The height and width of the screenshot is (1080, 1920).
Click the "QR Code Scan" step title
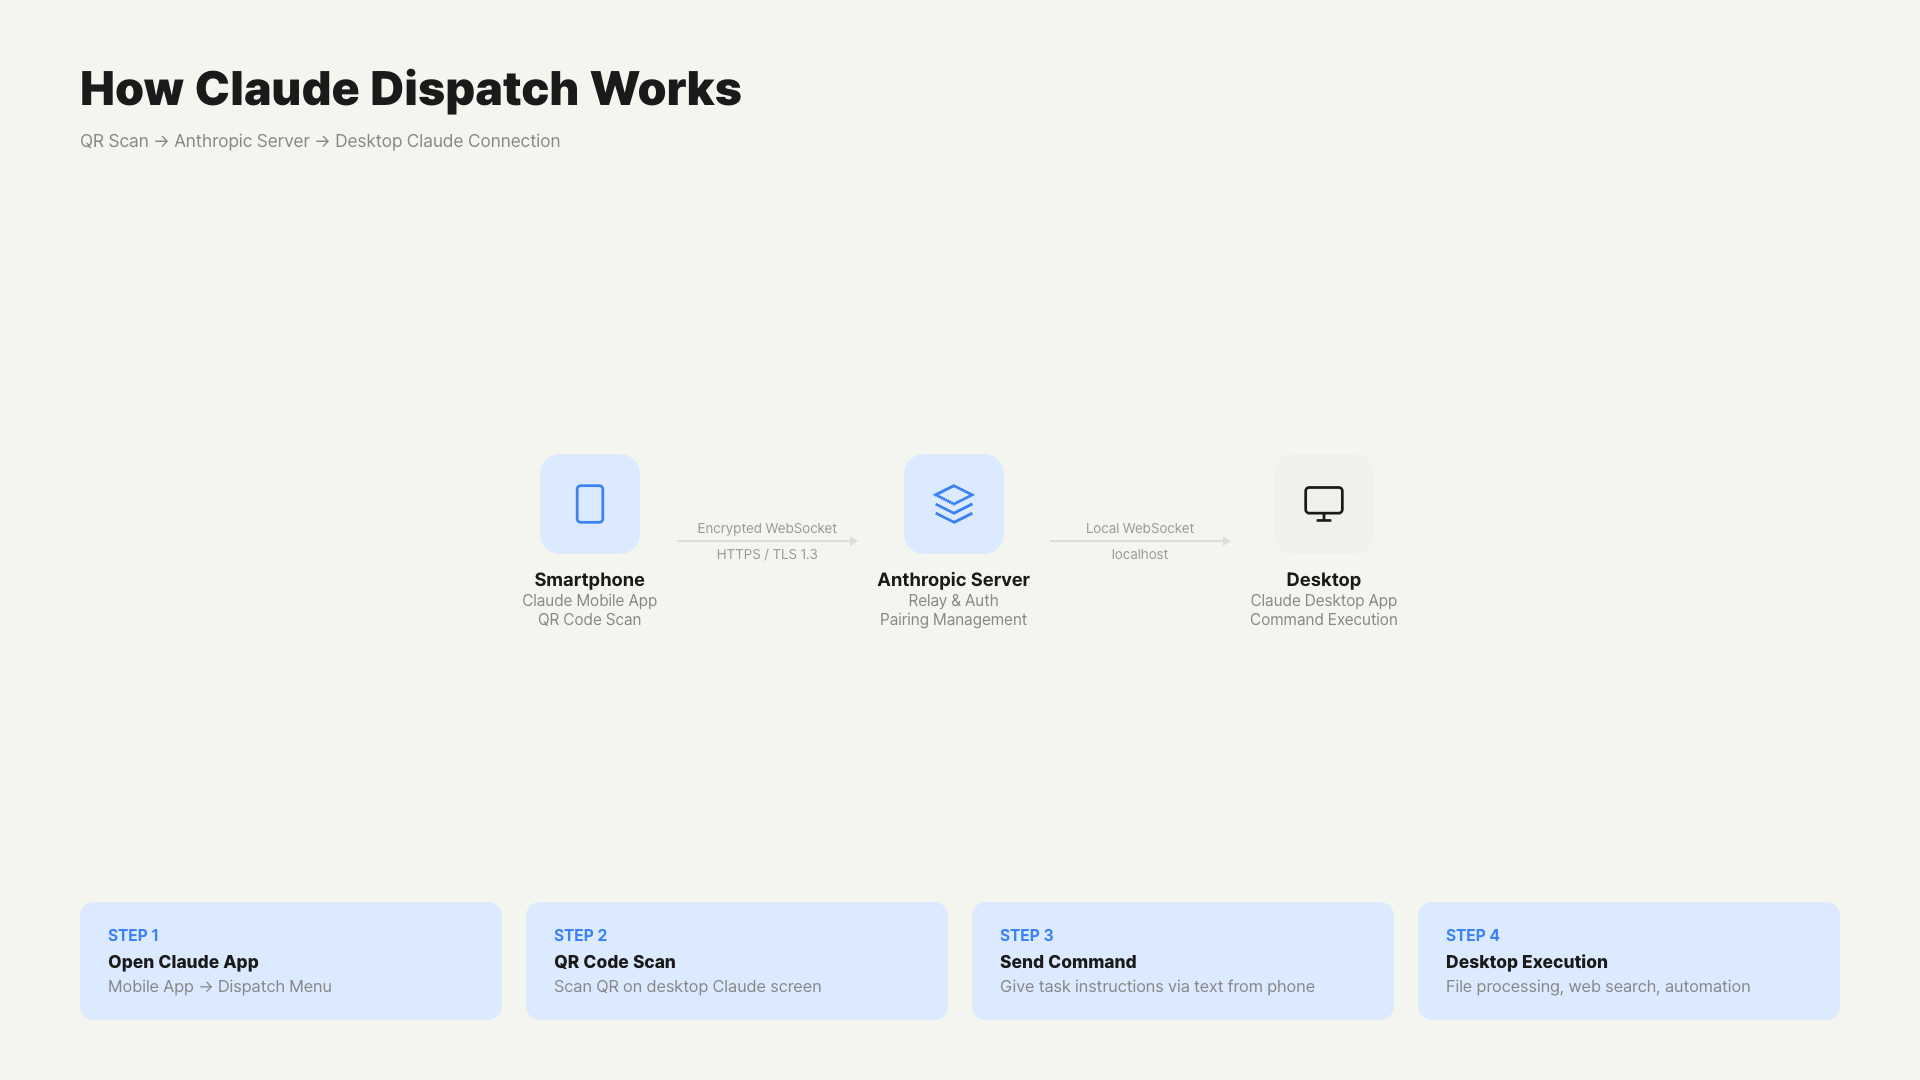[614, 961]
